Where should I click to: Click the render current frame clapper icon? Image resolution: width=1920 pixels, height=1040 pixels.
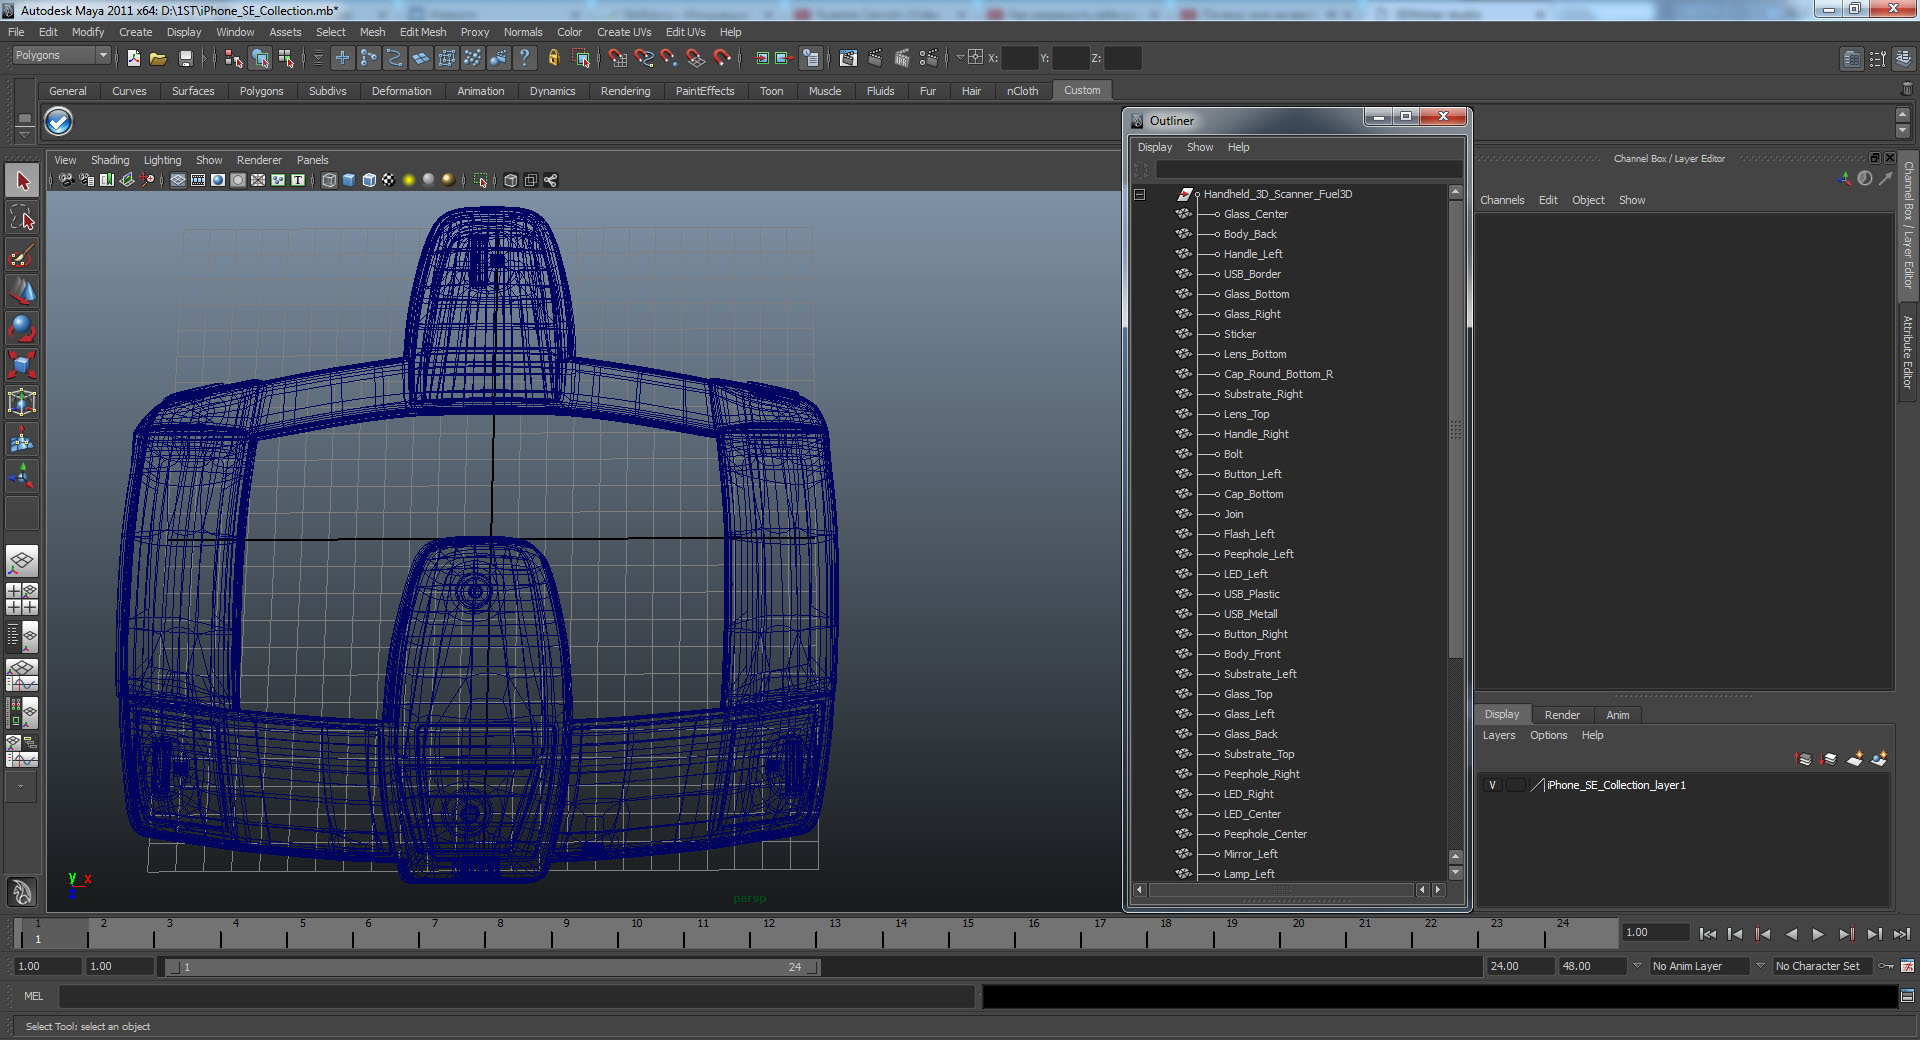(875, 58)
